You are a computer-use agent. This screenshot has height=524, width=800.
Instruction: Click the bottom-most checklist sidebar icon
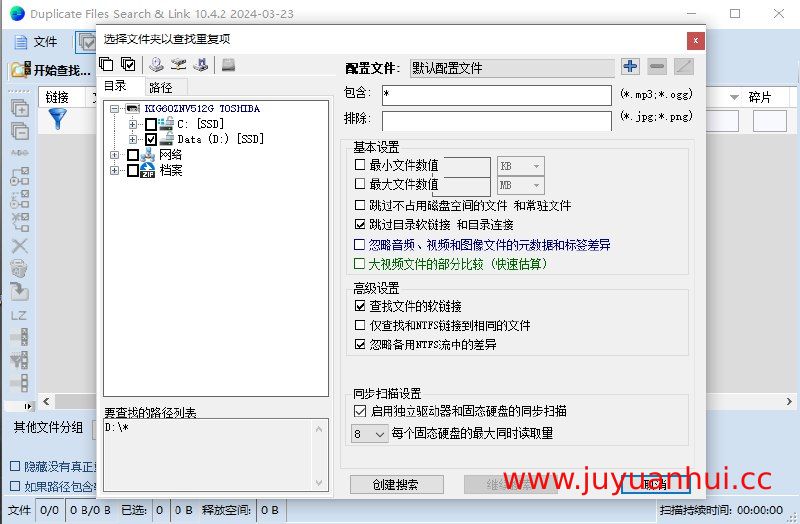pyautogui.click(x=19, y=383)
